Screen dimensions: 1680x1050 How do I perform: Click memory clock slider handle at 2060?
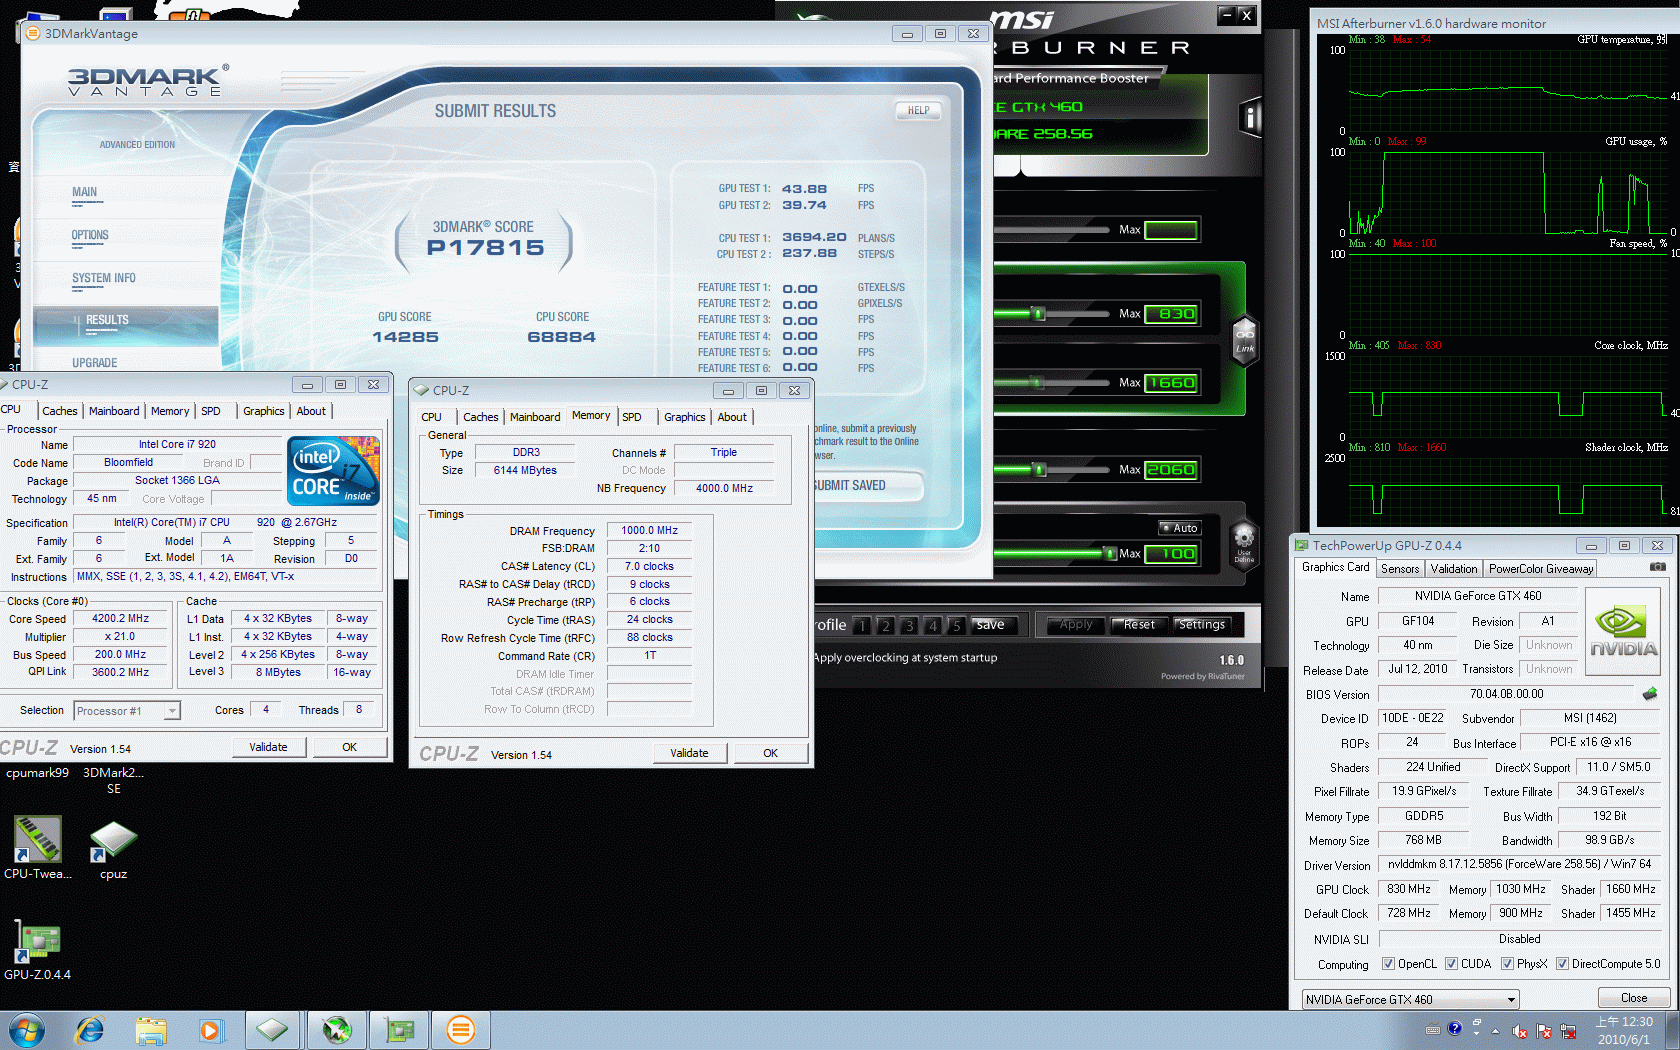[x=1040, y=470]
